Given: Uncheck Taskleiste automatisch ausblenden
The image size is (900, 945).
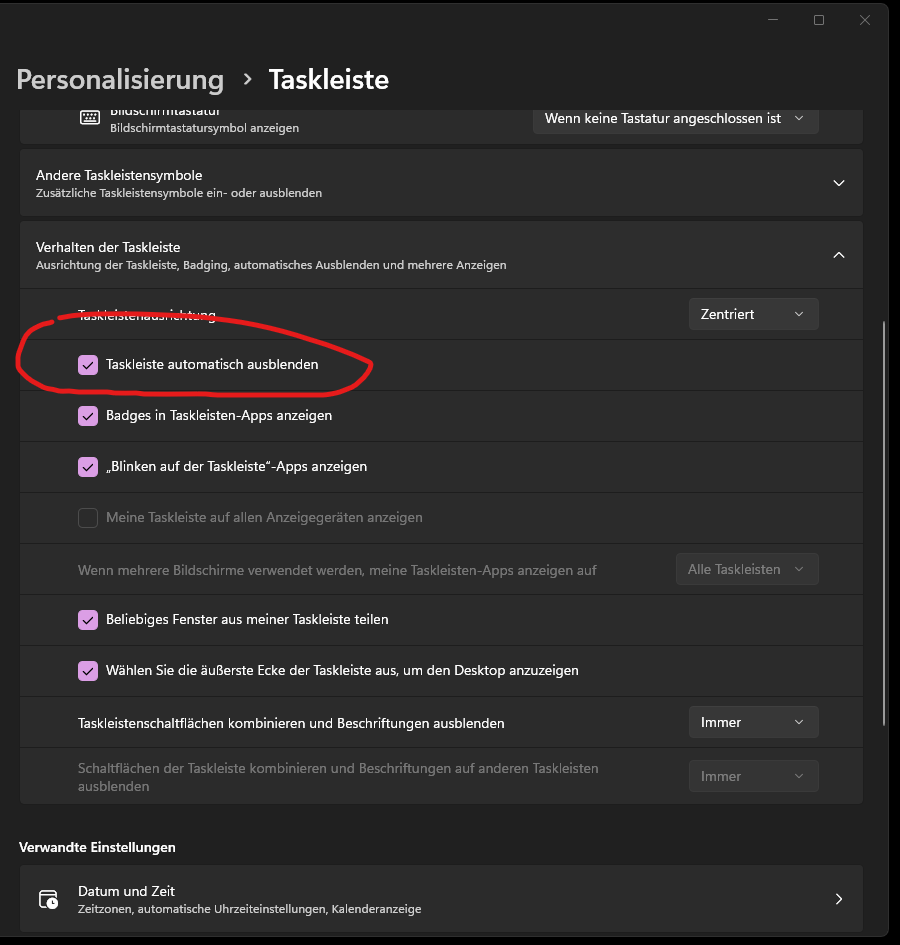Looking at the screenshot, I should point(88,365).
